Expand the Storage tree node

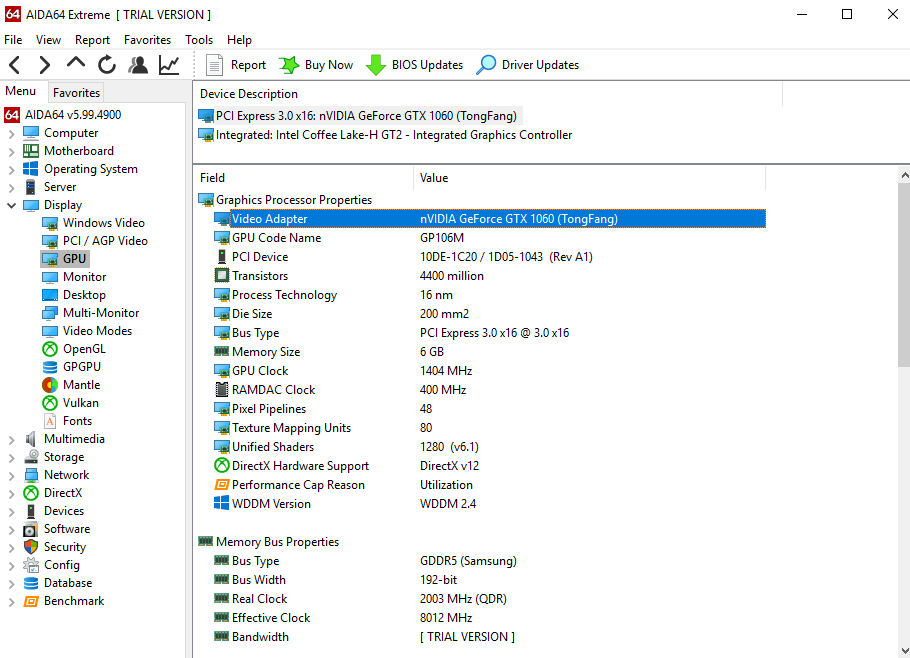(x=11, y=457)
